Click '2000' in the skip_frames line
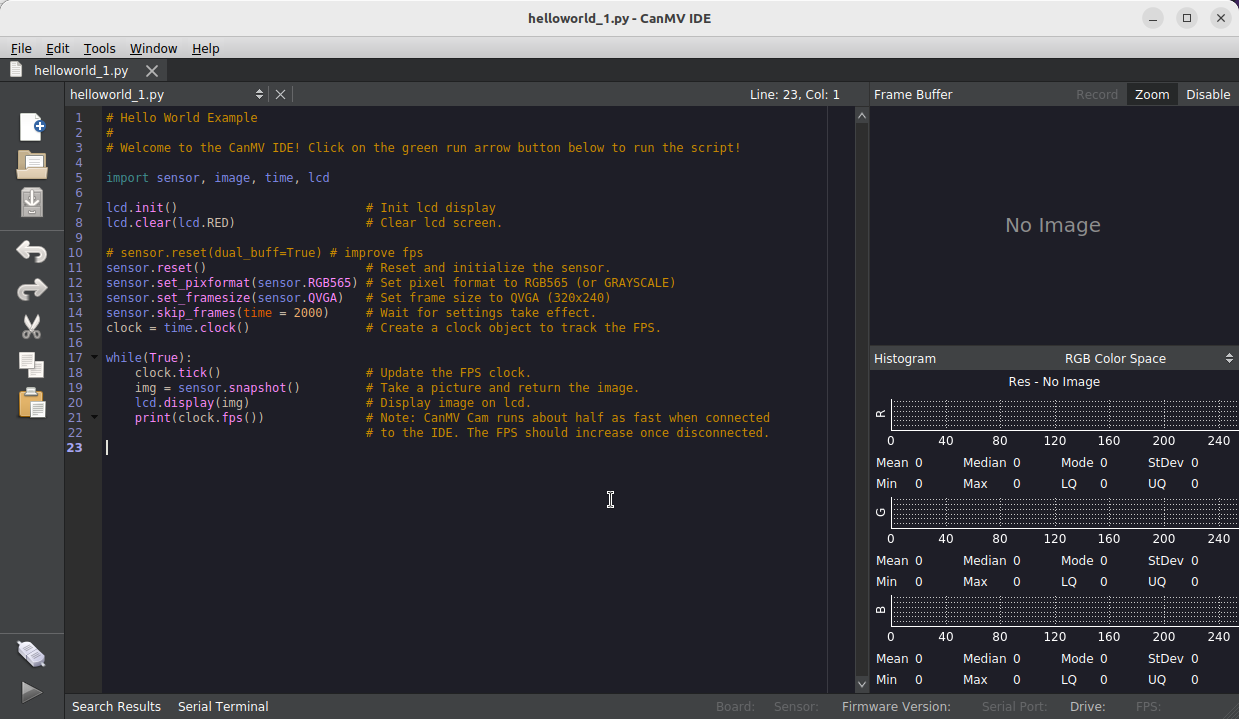 [x=308, y=313]
